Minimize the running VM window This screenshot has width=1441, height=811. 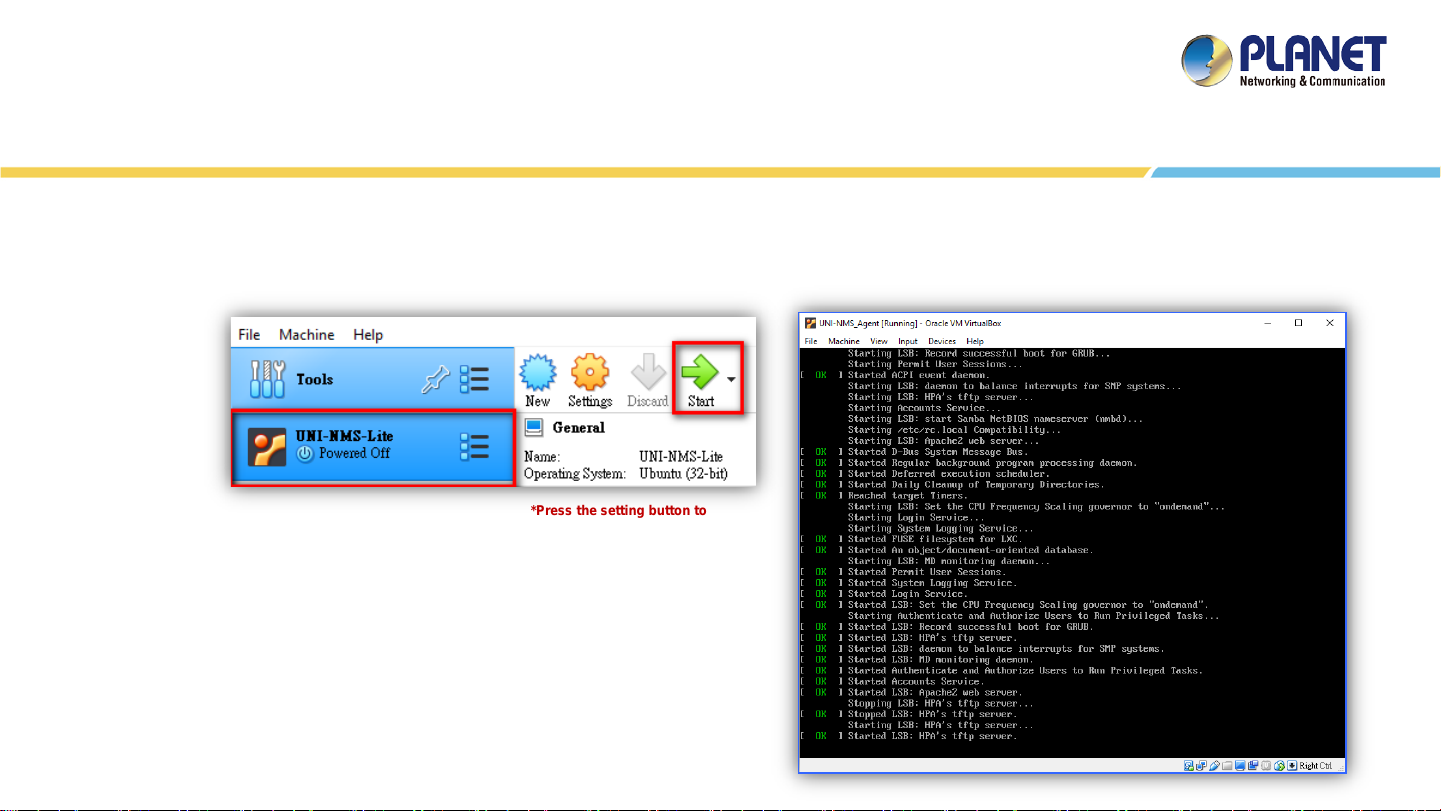[1267, 323]
